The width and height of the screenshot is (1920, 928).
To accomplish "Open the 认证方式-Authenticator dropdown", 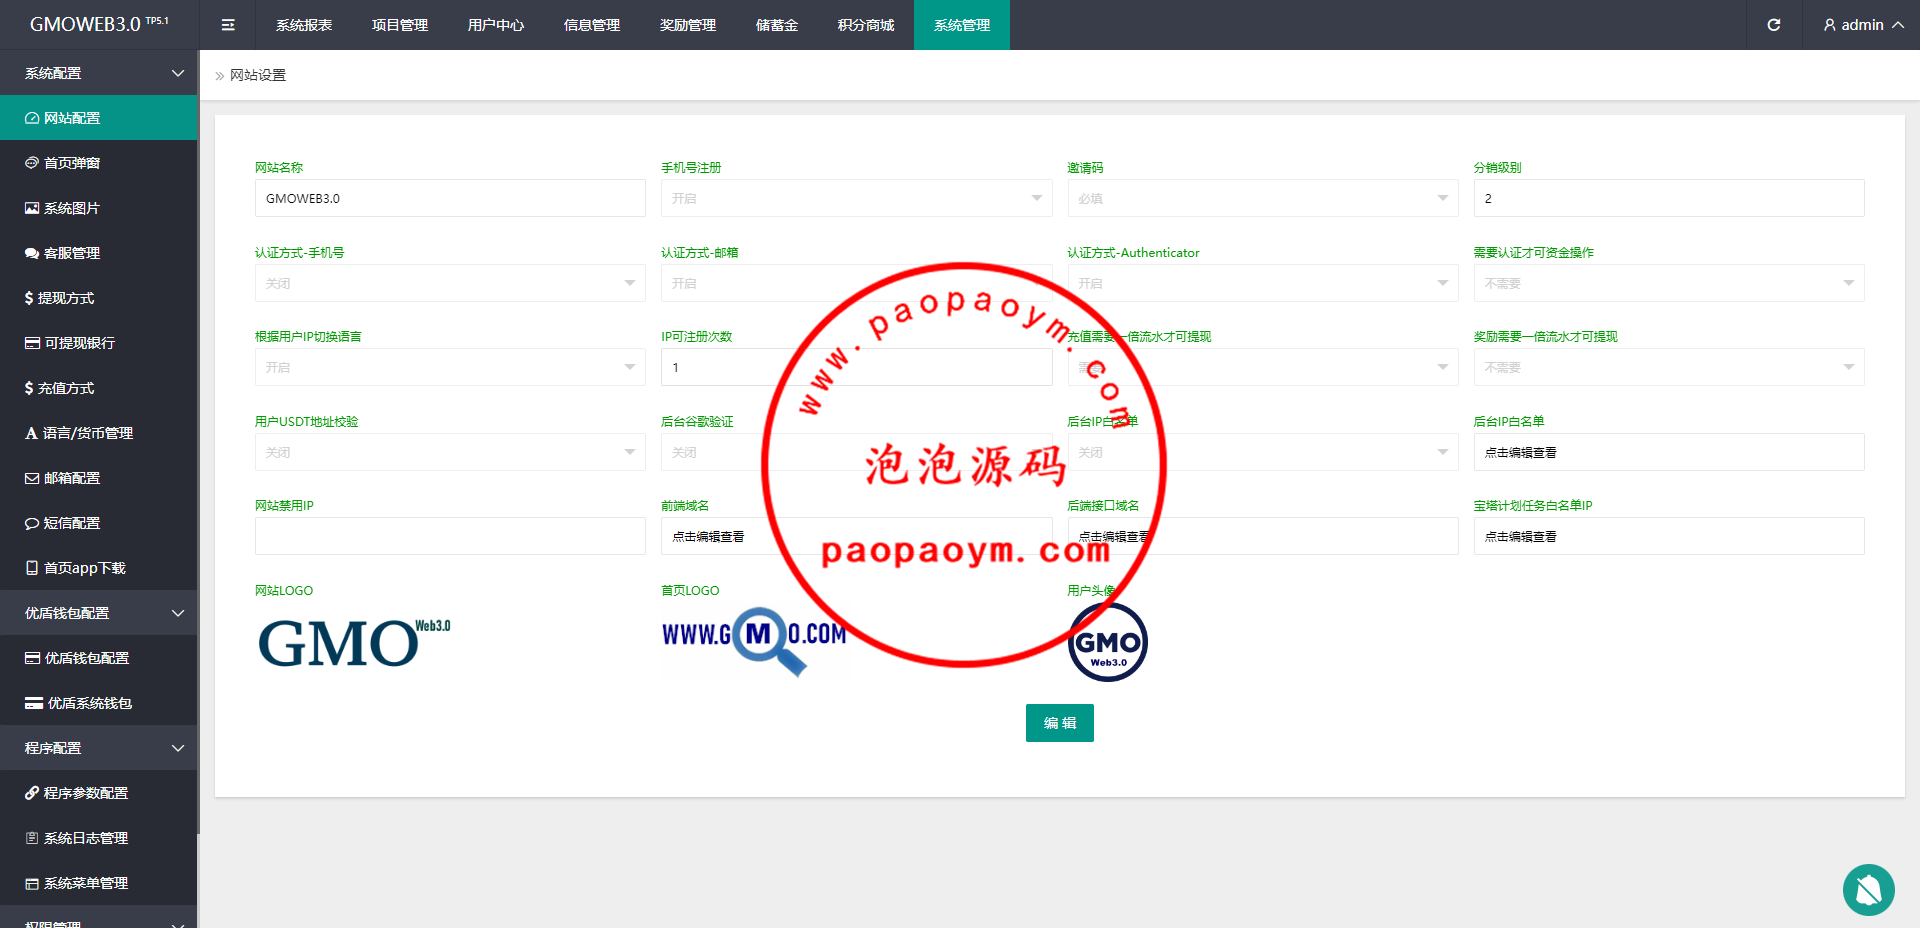I will [x=1263, y=283].
